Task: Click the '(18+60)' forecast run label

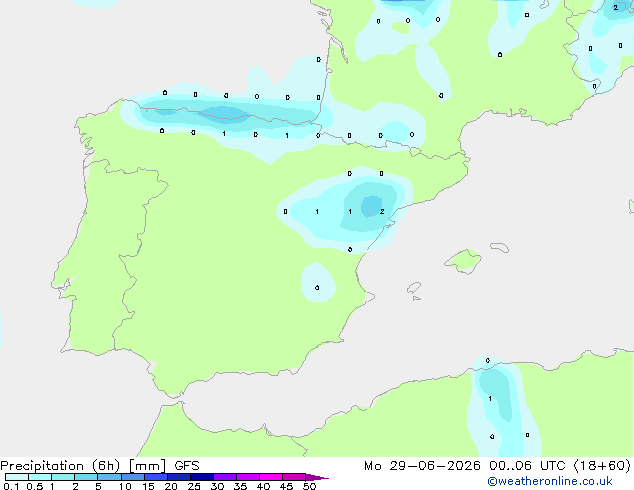Action: tap(602, 466)
